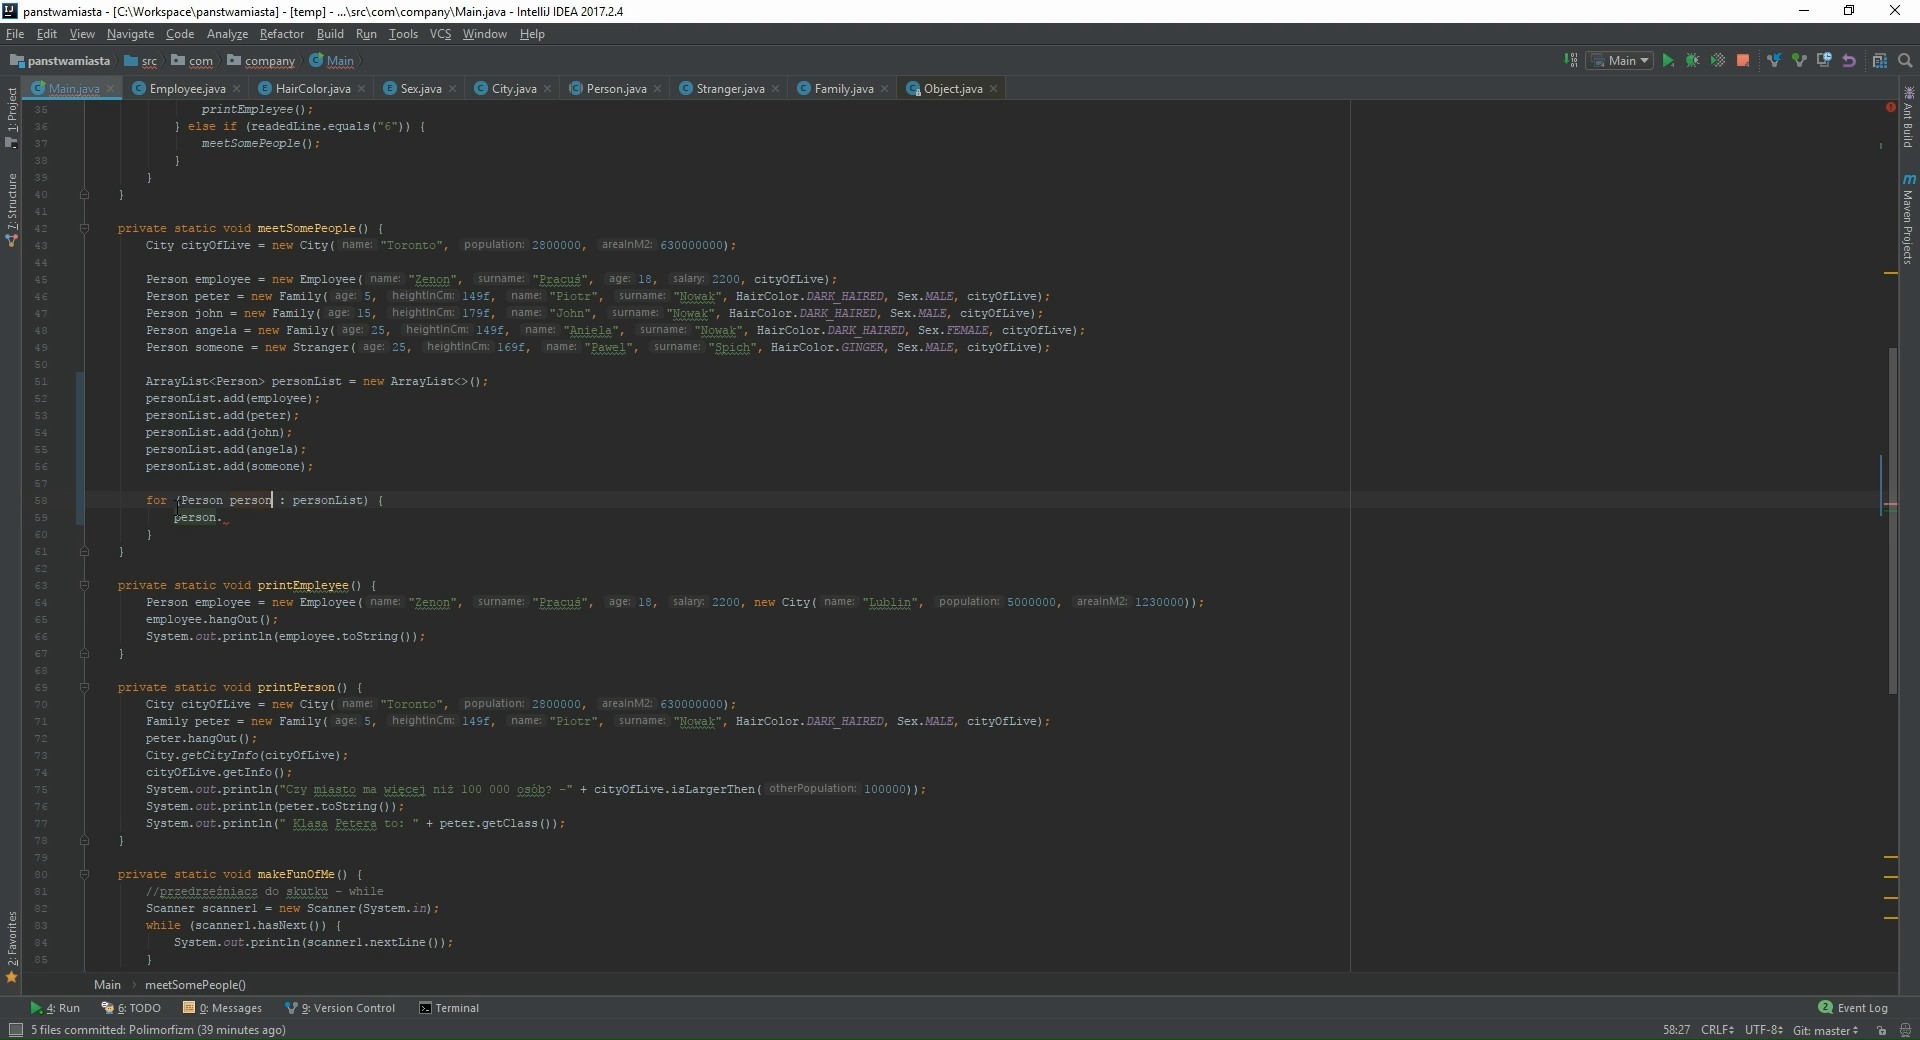Run the Main configuration
1920x1040 pixels.
1667,61
